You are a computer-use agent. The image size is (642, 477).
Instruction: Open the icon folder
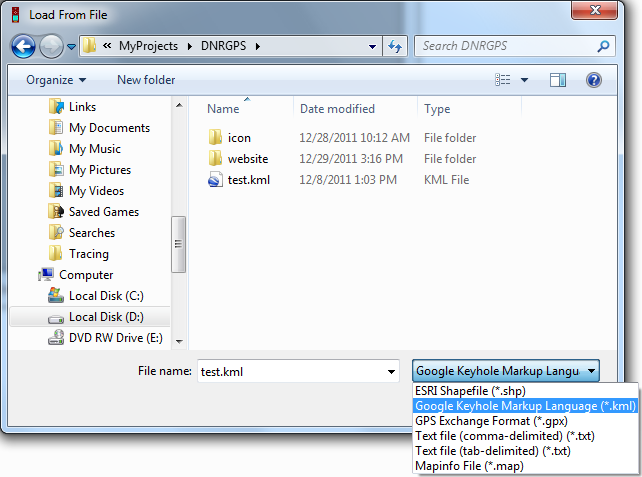click(x=239, y=138)
